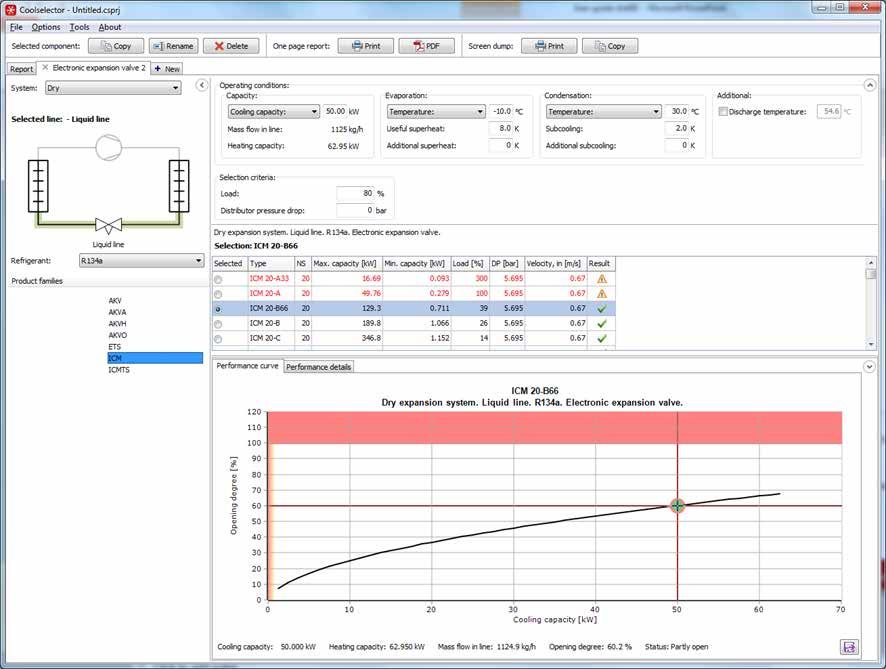The height and width of the screenshot is (669, 886).
Task: Click the green checkmark in ICM 20-B66 row
Action: [602, 309]
